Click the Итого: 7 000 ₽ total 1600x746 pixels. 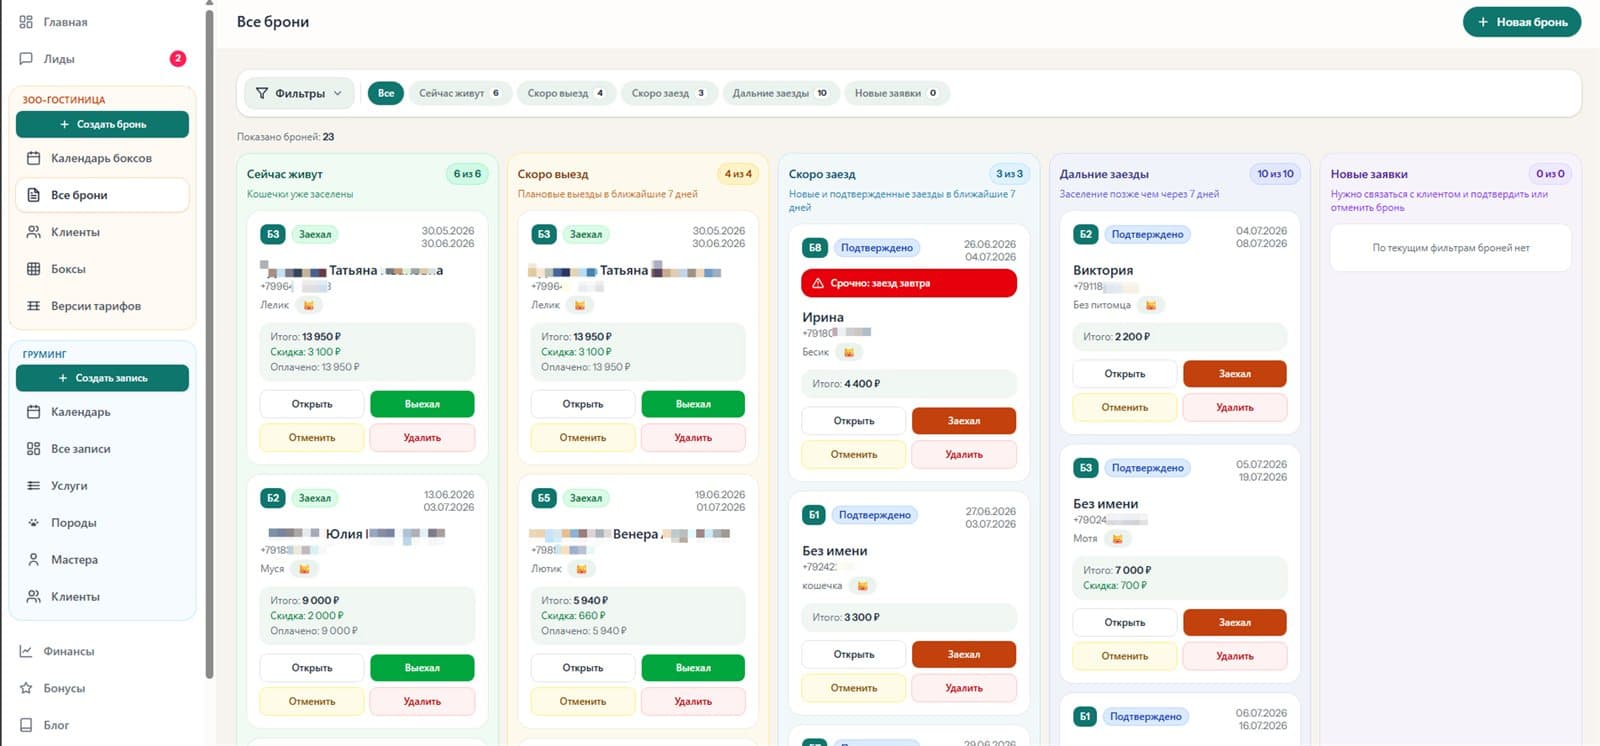pyautogui.click(x=1117, y=571)
